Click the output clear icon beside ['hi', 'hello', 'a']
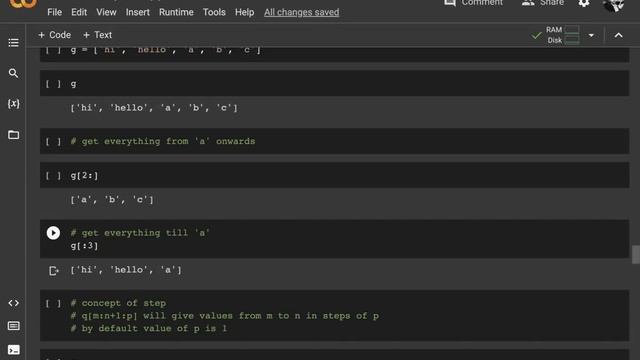 click(x=53, y=271)
